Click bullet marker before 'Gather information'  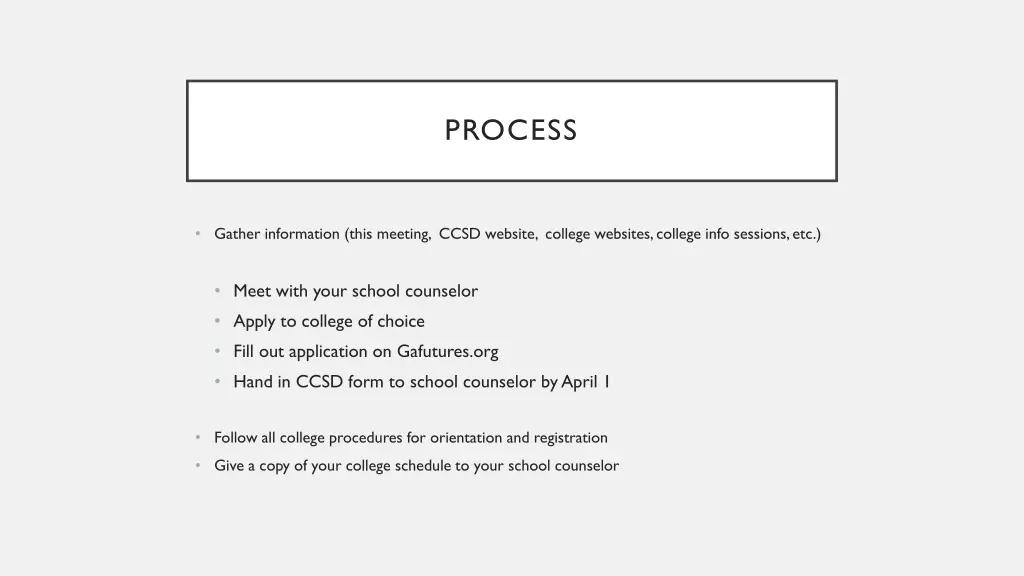click(198, 233)
